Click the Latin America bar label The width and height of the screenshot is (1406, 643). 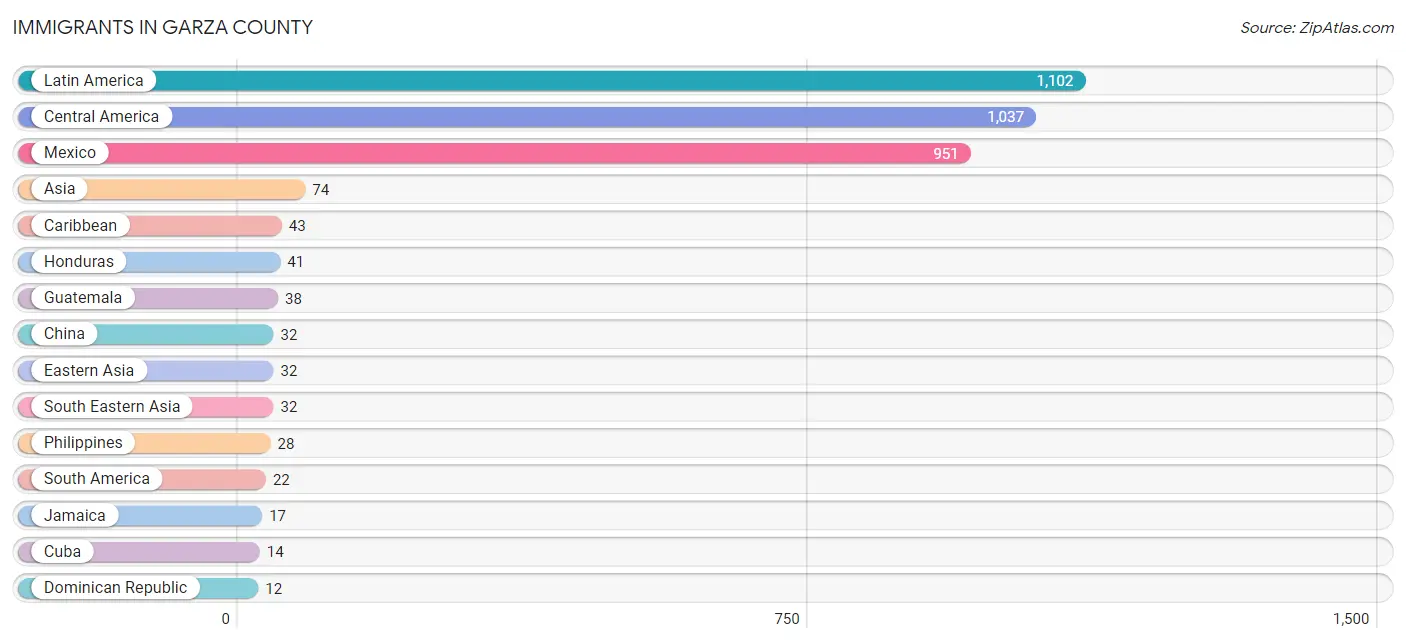[93, 80]
